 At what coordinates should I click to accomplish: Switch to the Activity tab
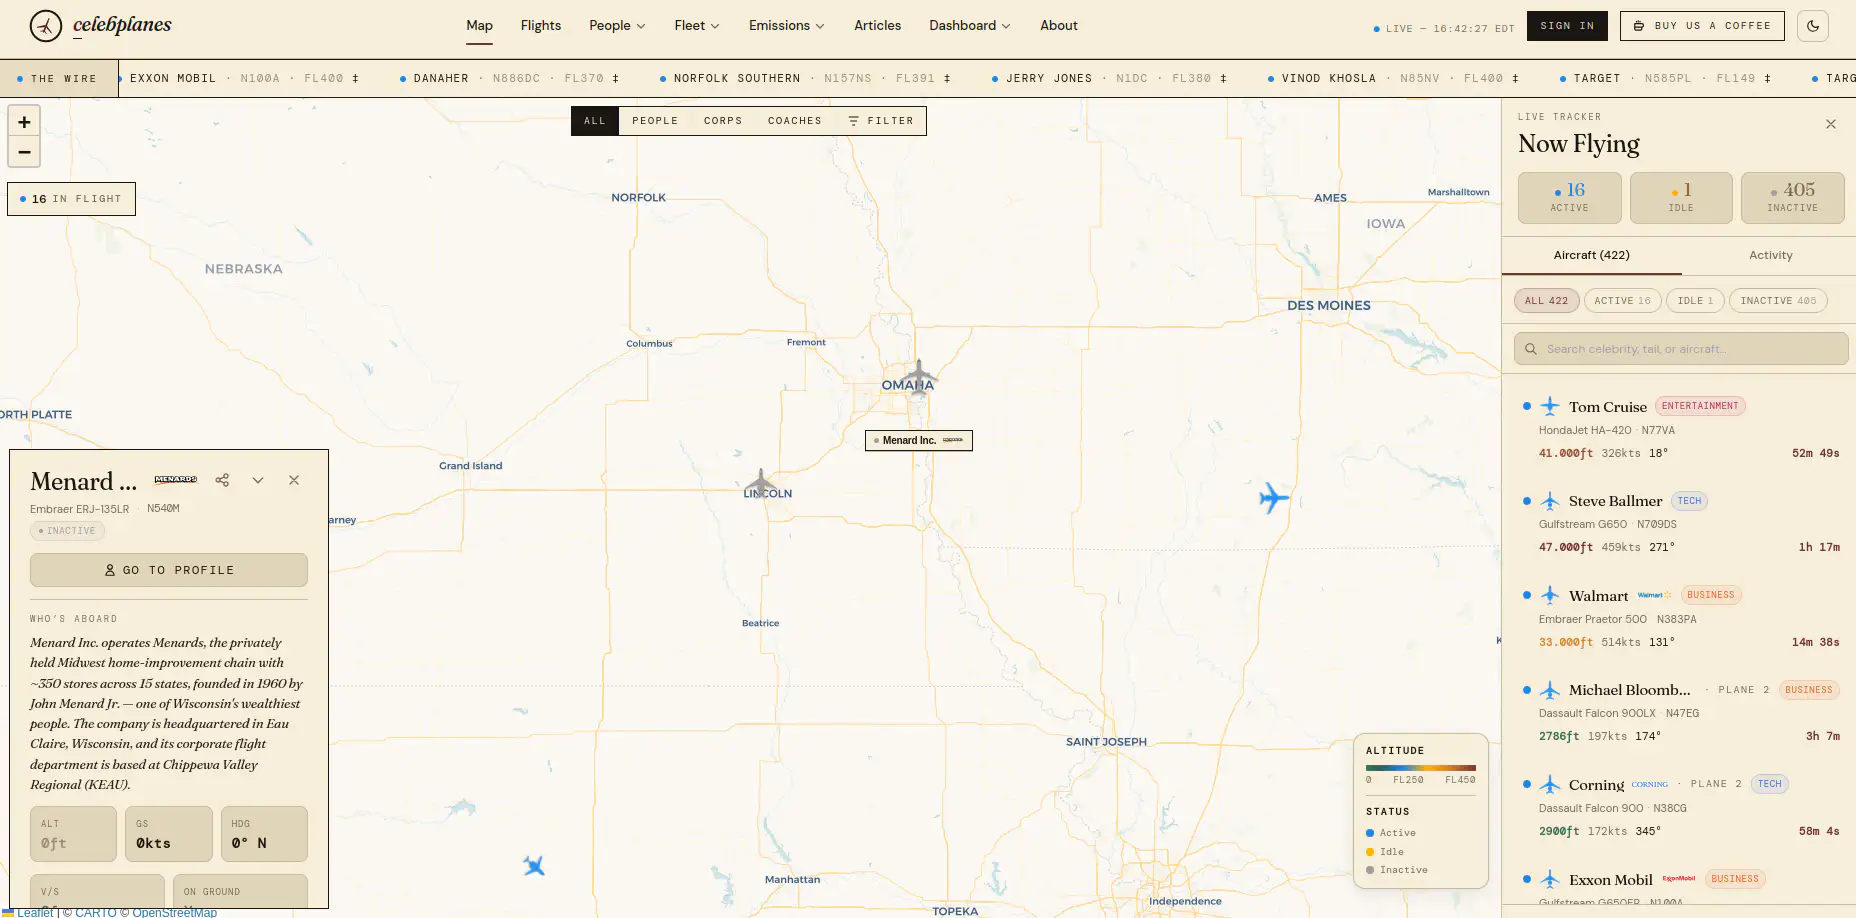1771,256
